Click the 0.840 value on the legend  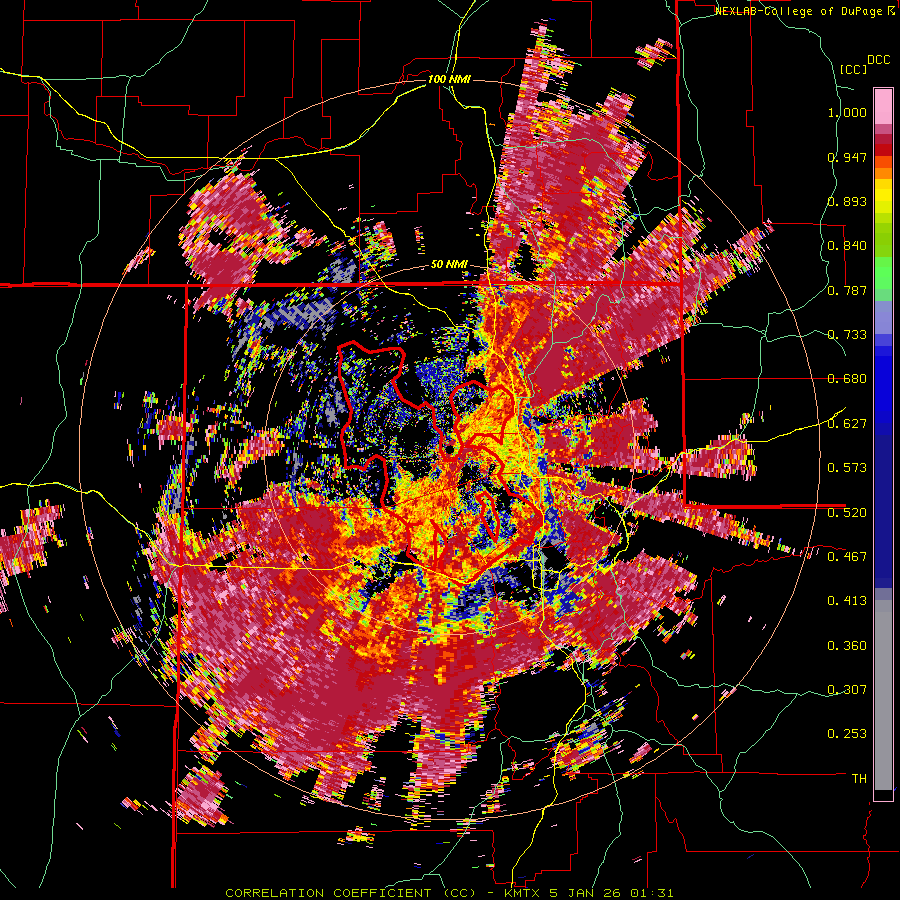tap(847, 246)
